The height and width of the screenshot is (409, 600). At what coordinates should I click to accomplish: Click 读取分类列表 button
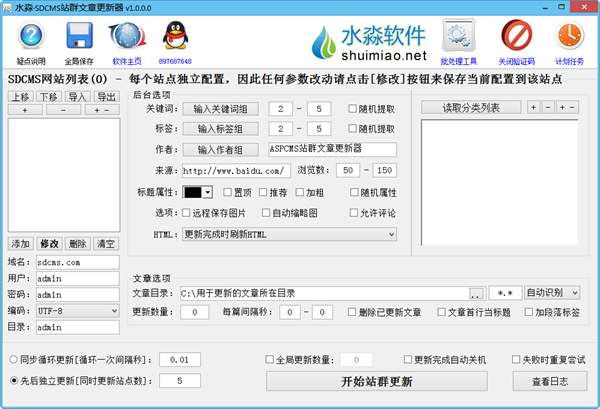(471, 108)
